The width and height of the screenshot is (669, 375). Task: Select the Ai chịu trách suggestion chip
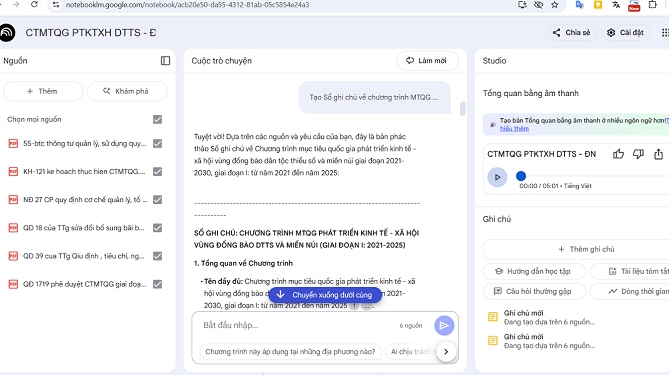(x=412, y=352)
